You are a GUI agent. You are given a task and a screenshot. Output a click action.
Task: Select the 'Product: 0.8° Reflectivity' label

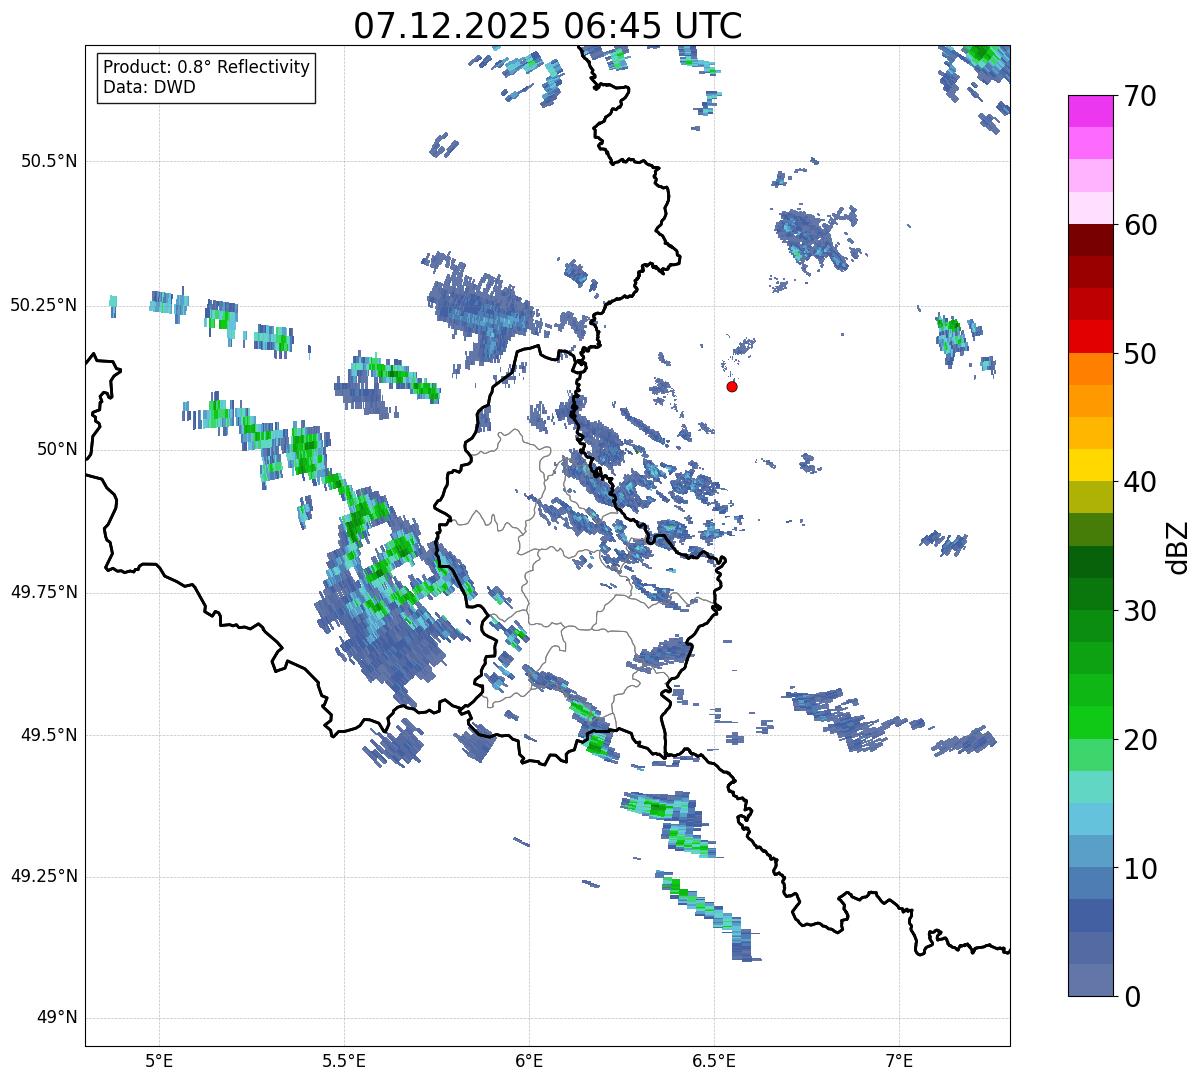click(207, 67)
